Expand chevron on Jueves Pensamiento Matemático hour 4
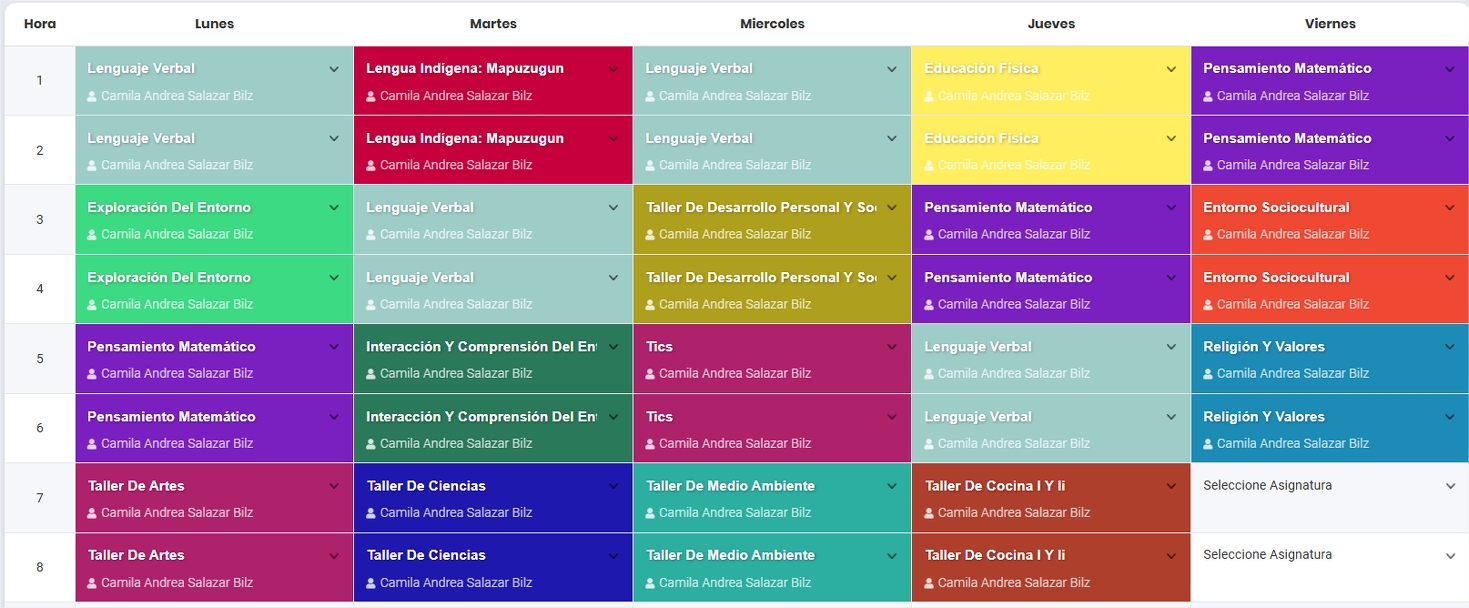This screenshot has height=608, width=1469. coord(1171,278)
